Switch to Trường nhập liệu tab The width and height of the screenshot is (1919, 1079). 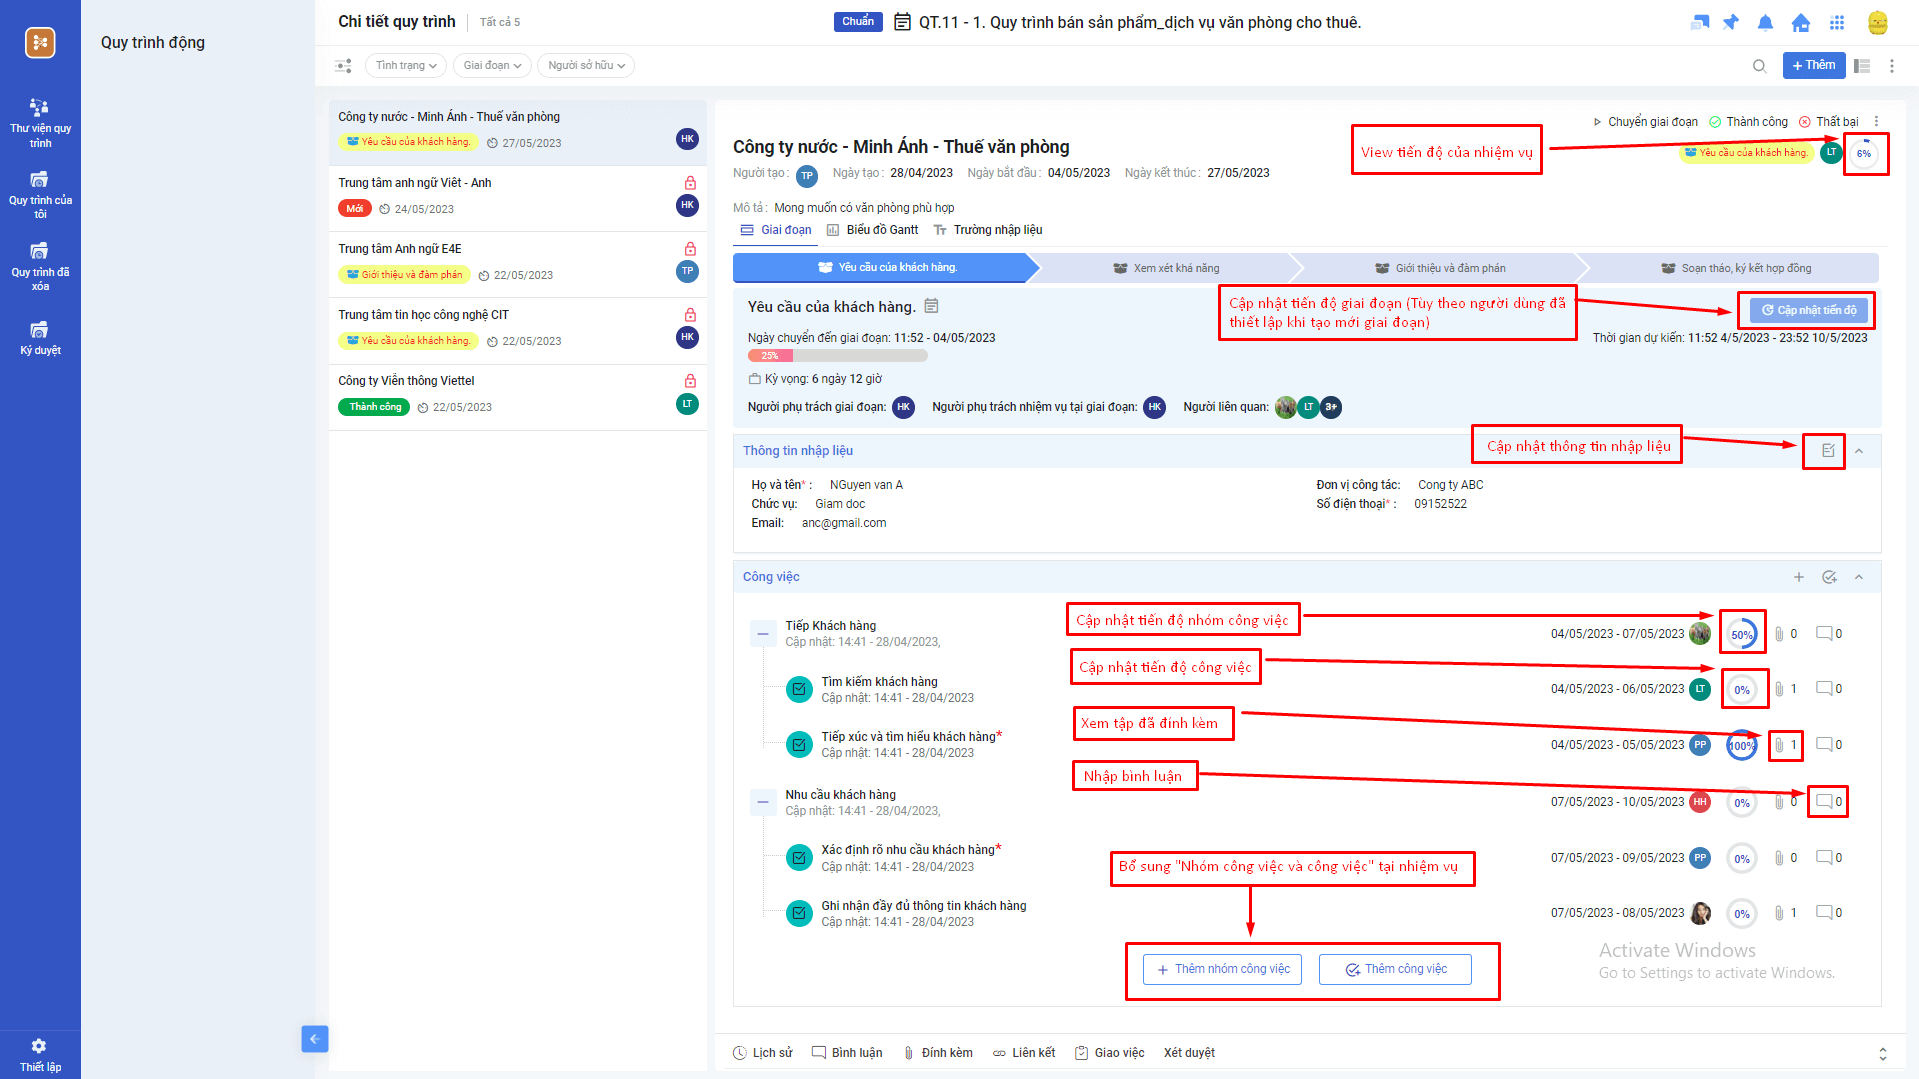pos(988,230)
